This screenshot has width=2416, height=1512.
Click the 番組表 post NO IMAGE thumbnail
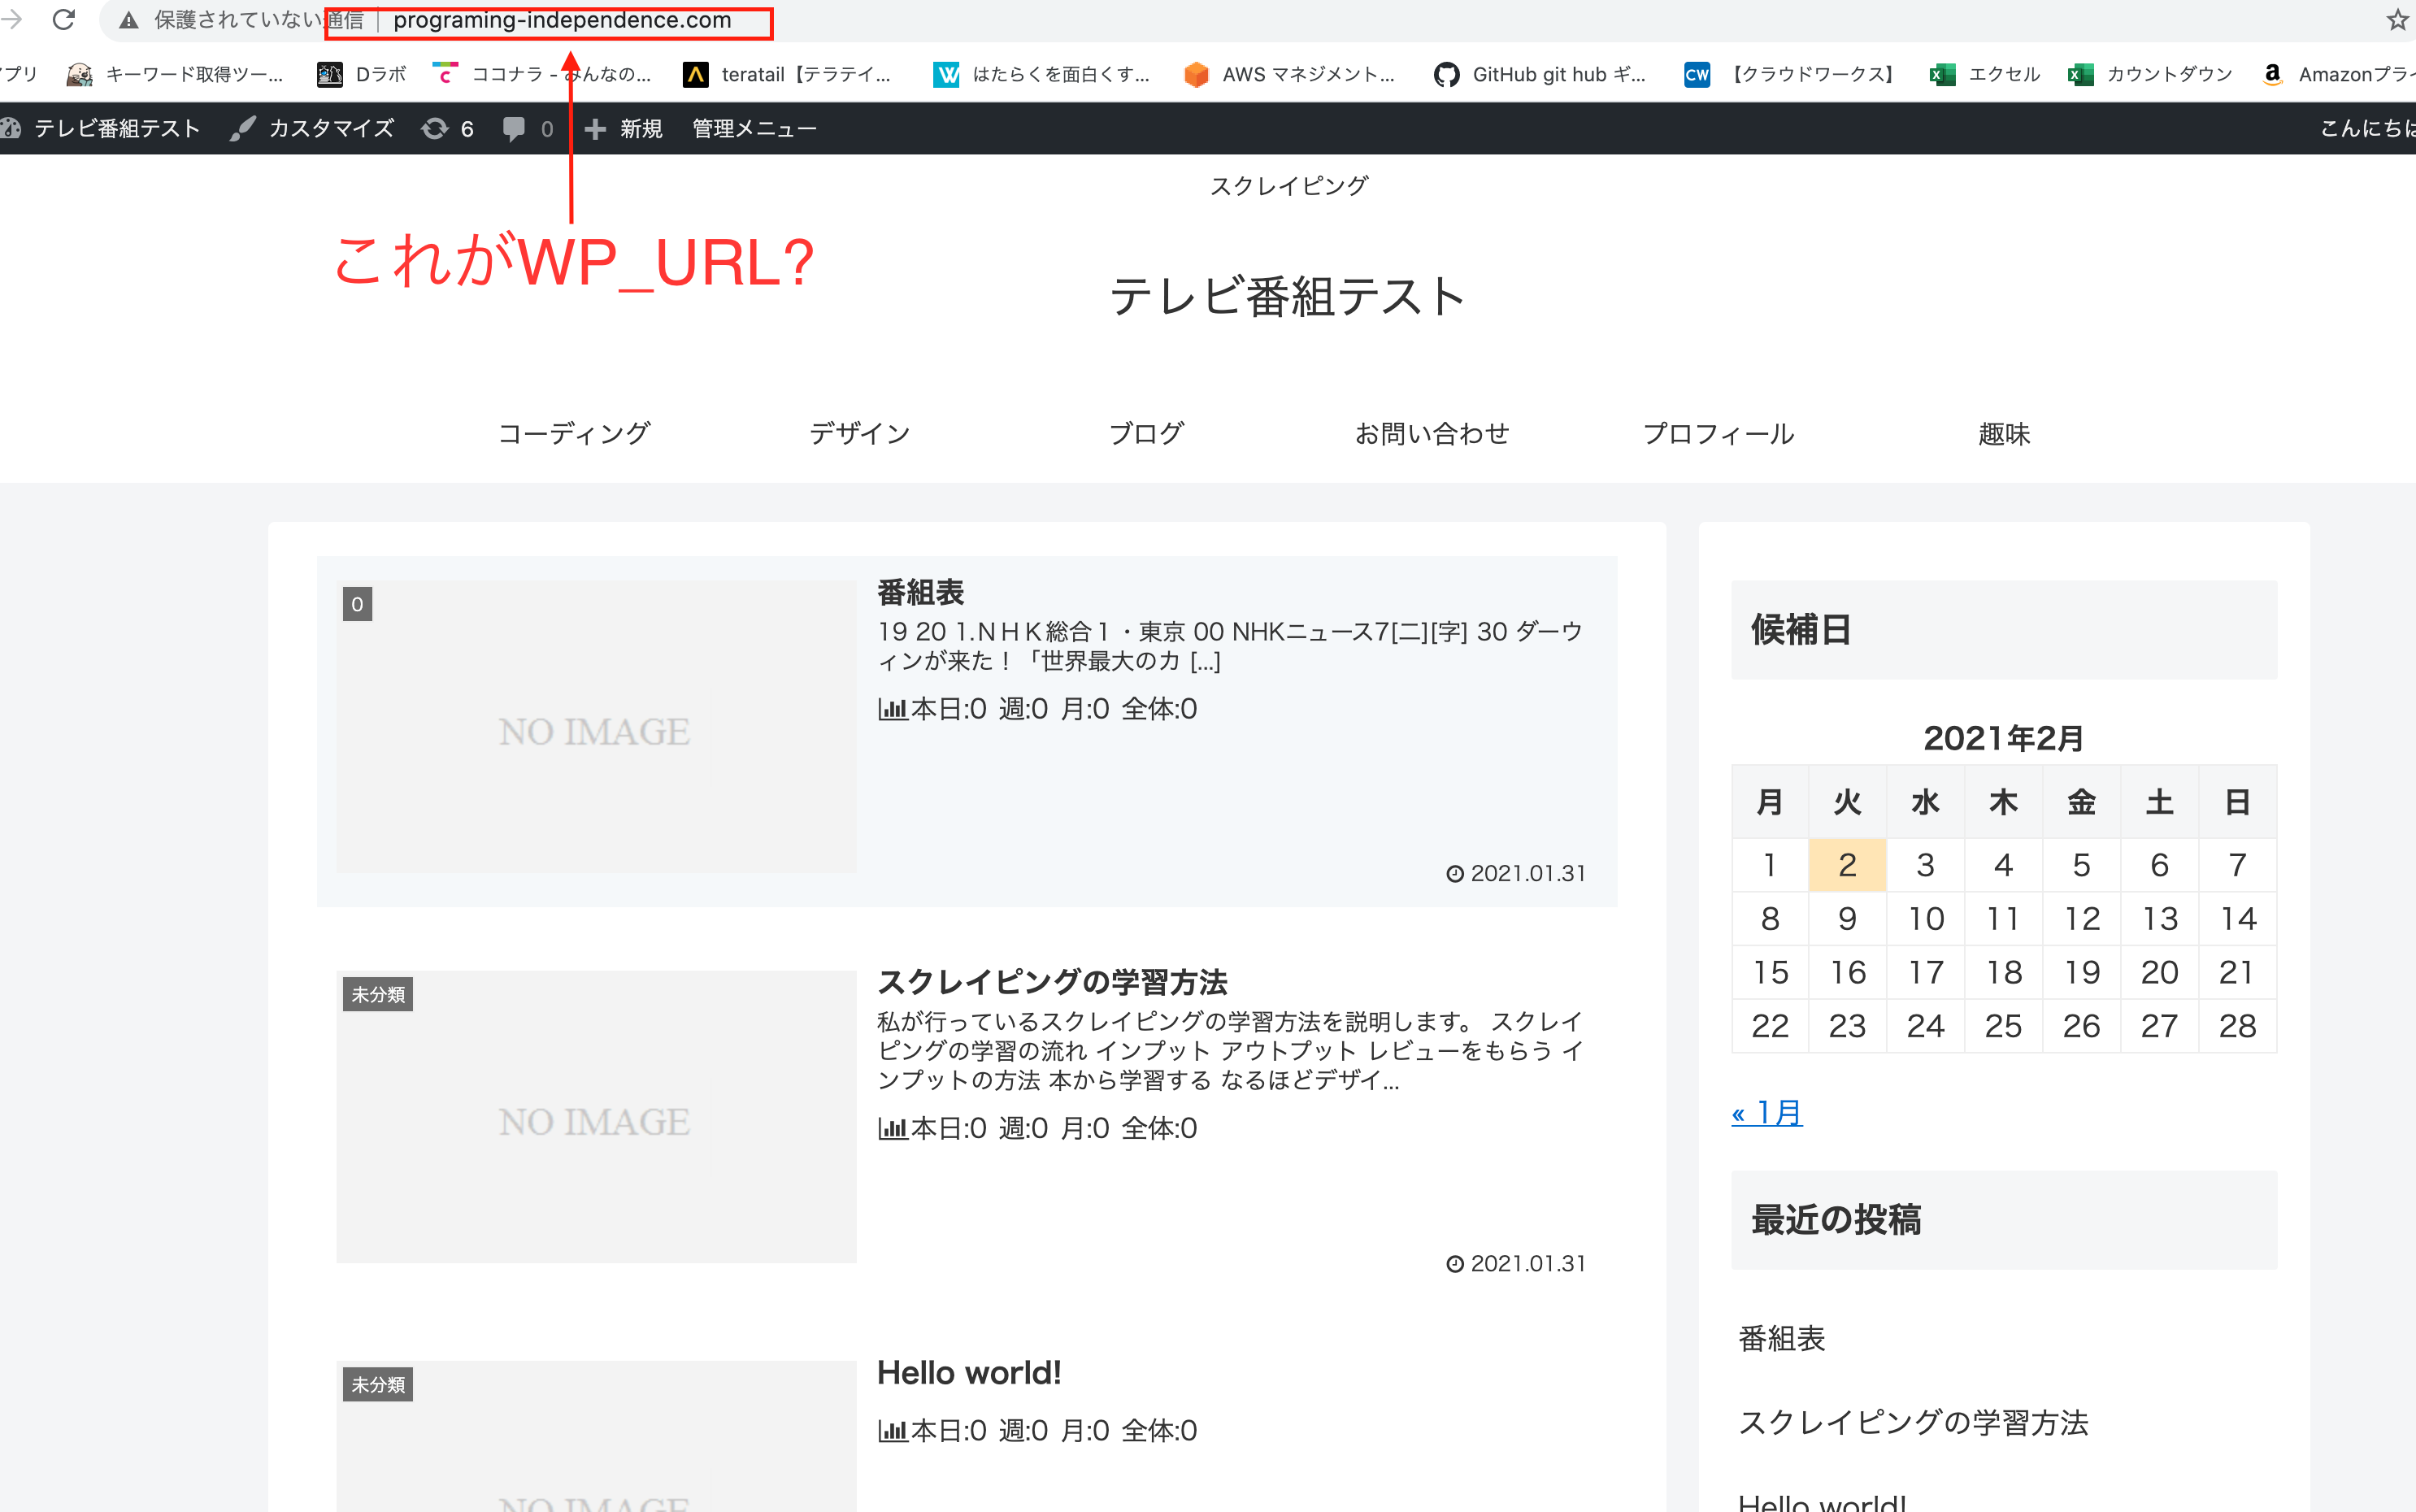596,727
